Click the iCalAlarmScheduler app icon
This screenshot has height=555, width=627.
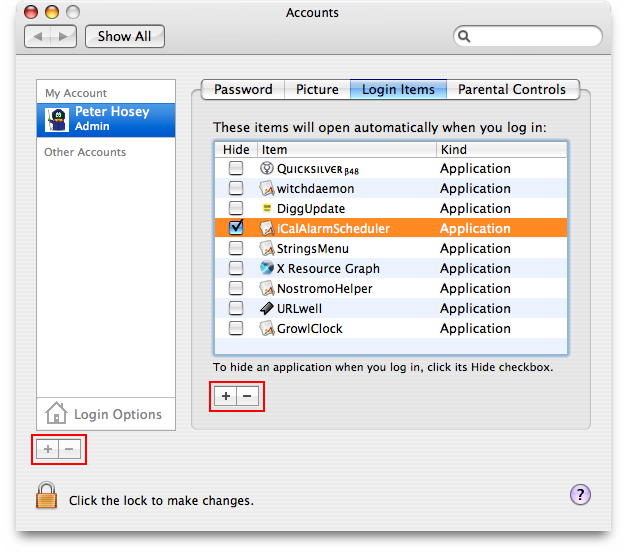tap(267, 228)
